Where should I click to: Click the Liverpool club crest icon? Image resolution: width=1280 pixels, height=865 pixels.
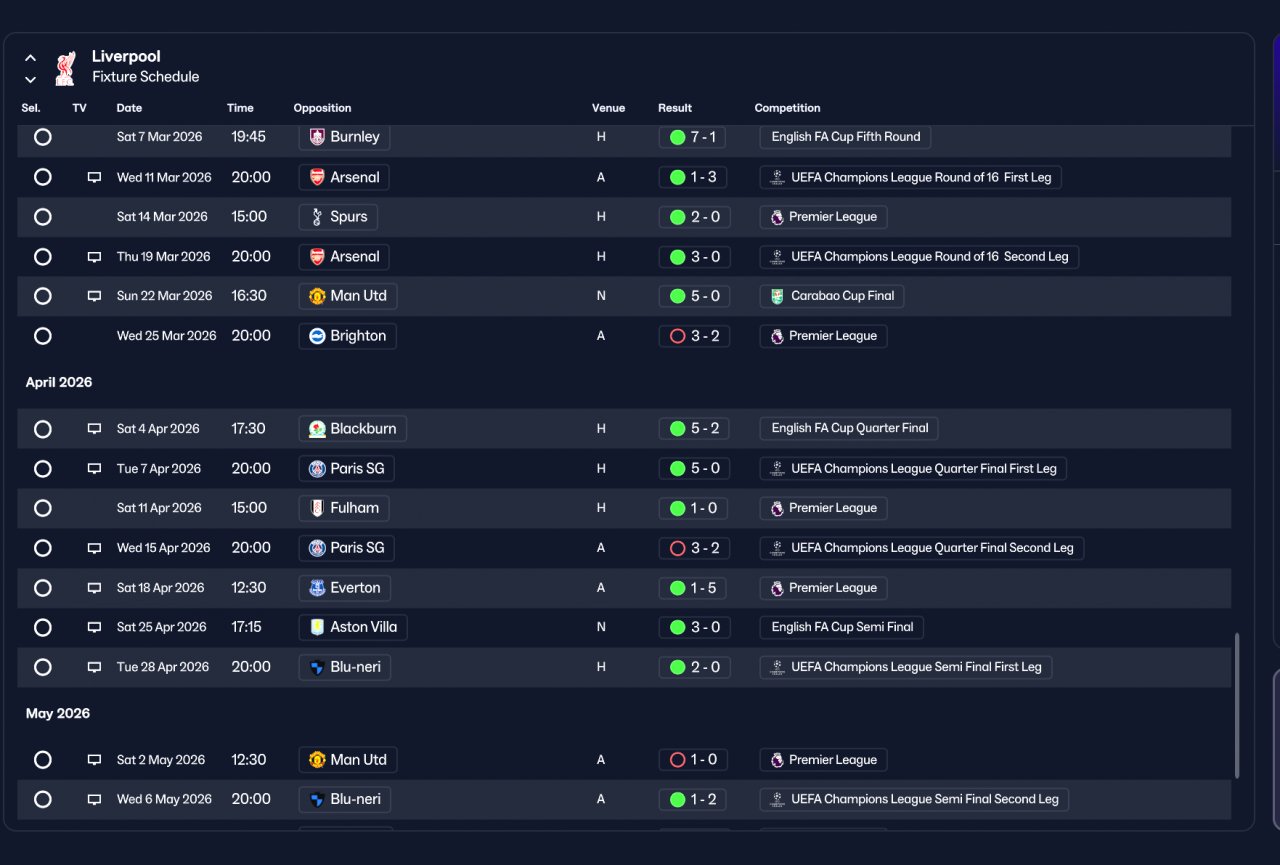(x=65, y=68)
